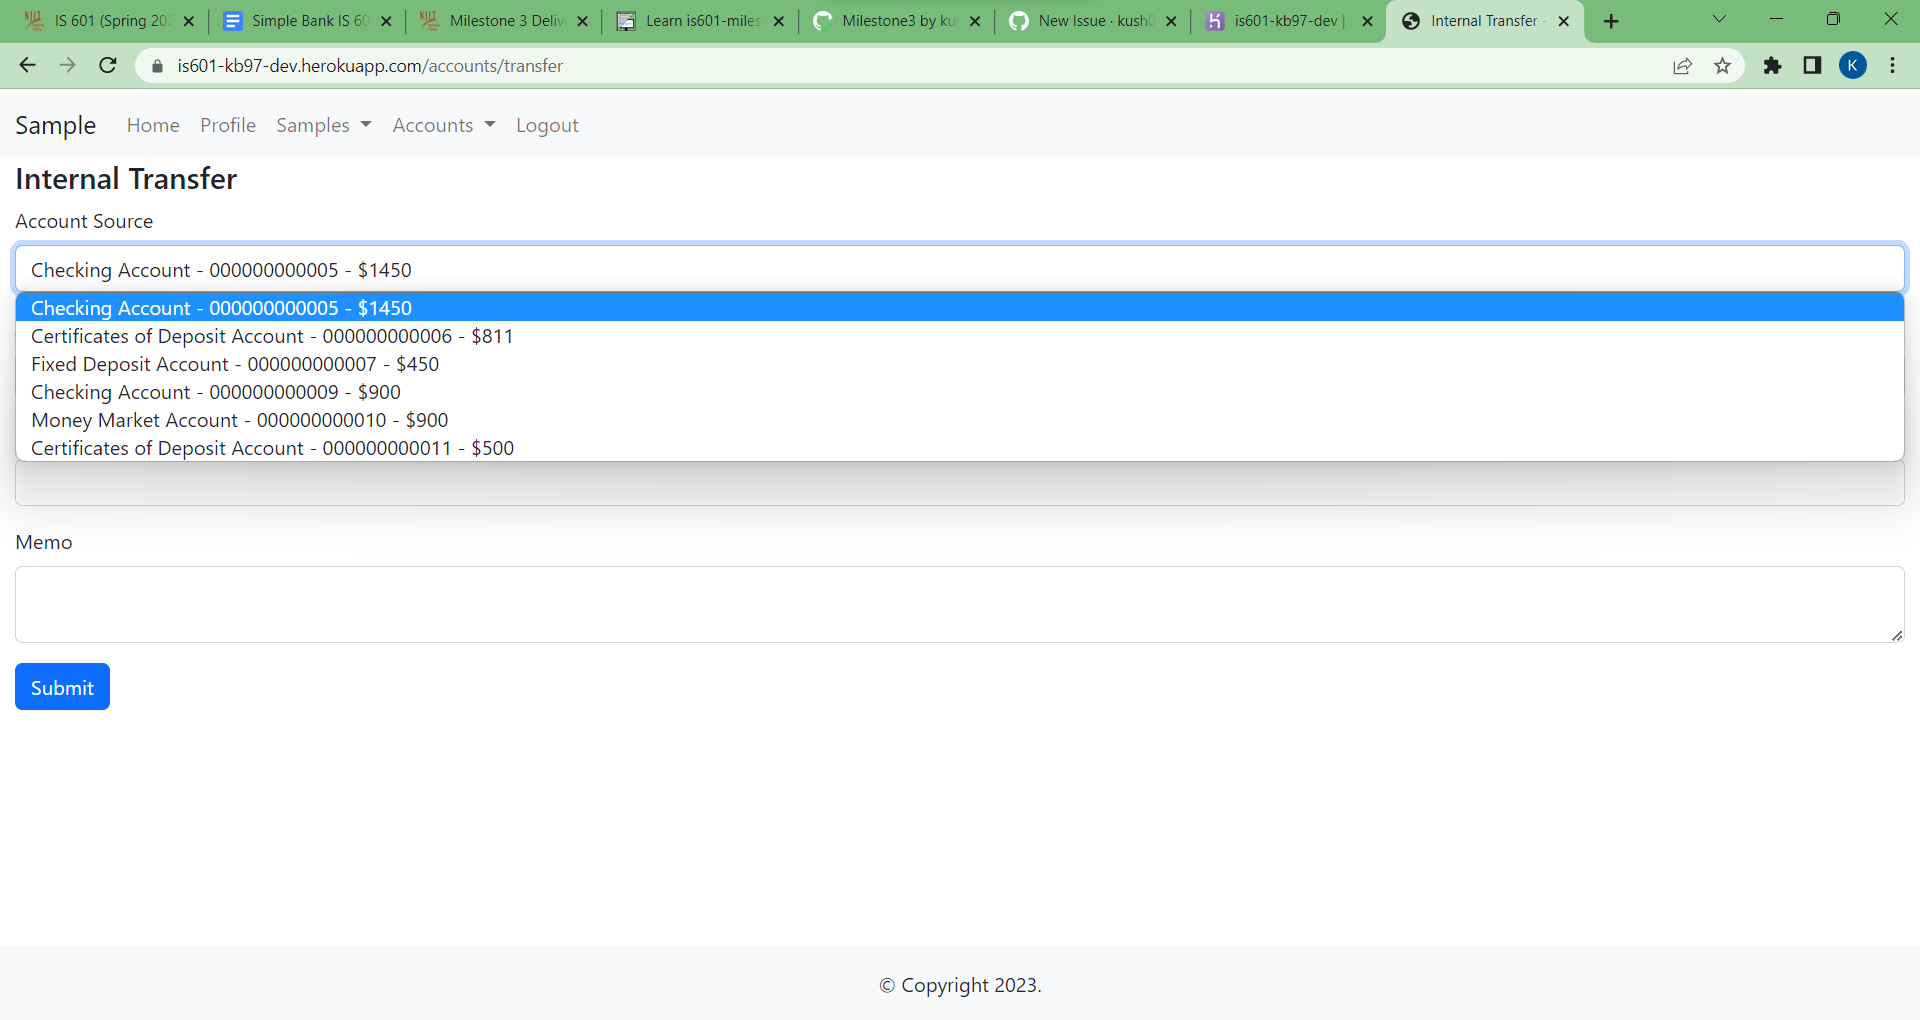Viewport: 1920px width, 1020px height.
Task: Open the share this page icon
Action: 1682,66
